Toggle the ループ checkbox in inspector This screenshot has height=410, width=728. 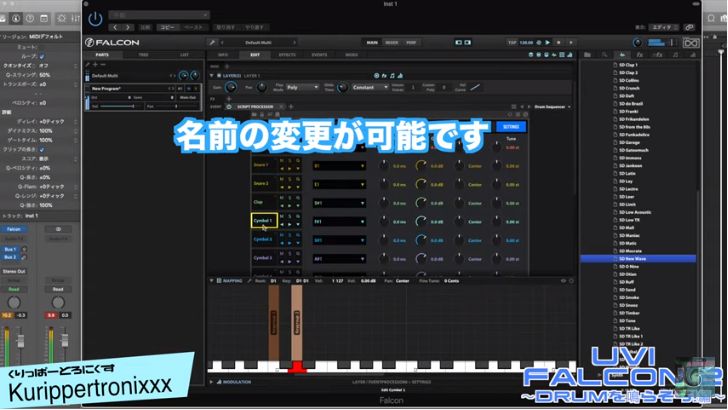[x=42, y=56]
